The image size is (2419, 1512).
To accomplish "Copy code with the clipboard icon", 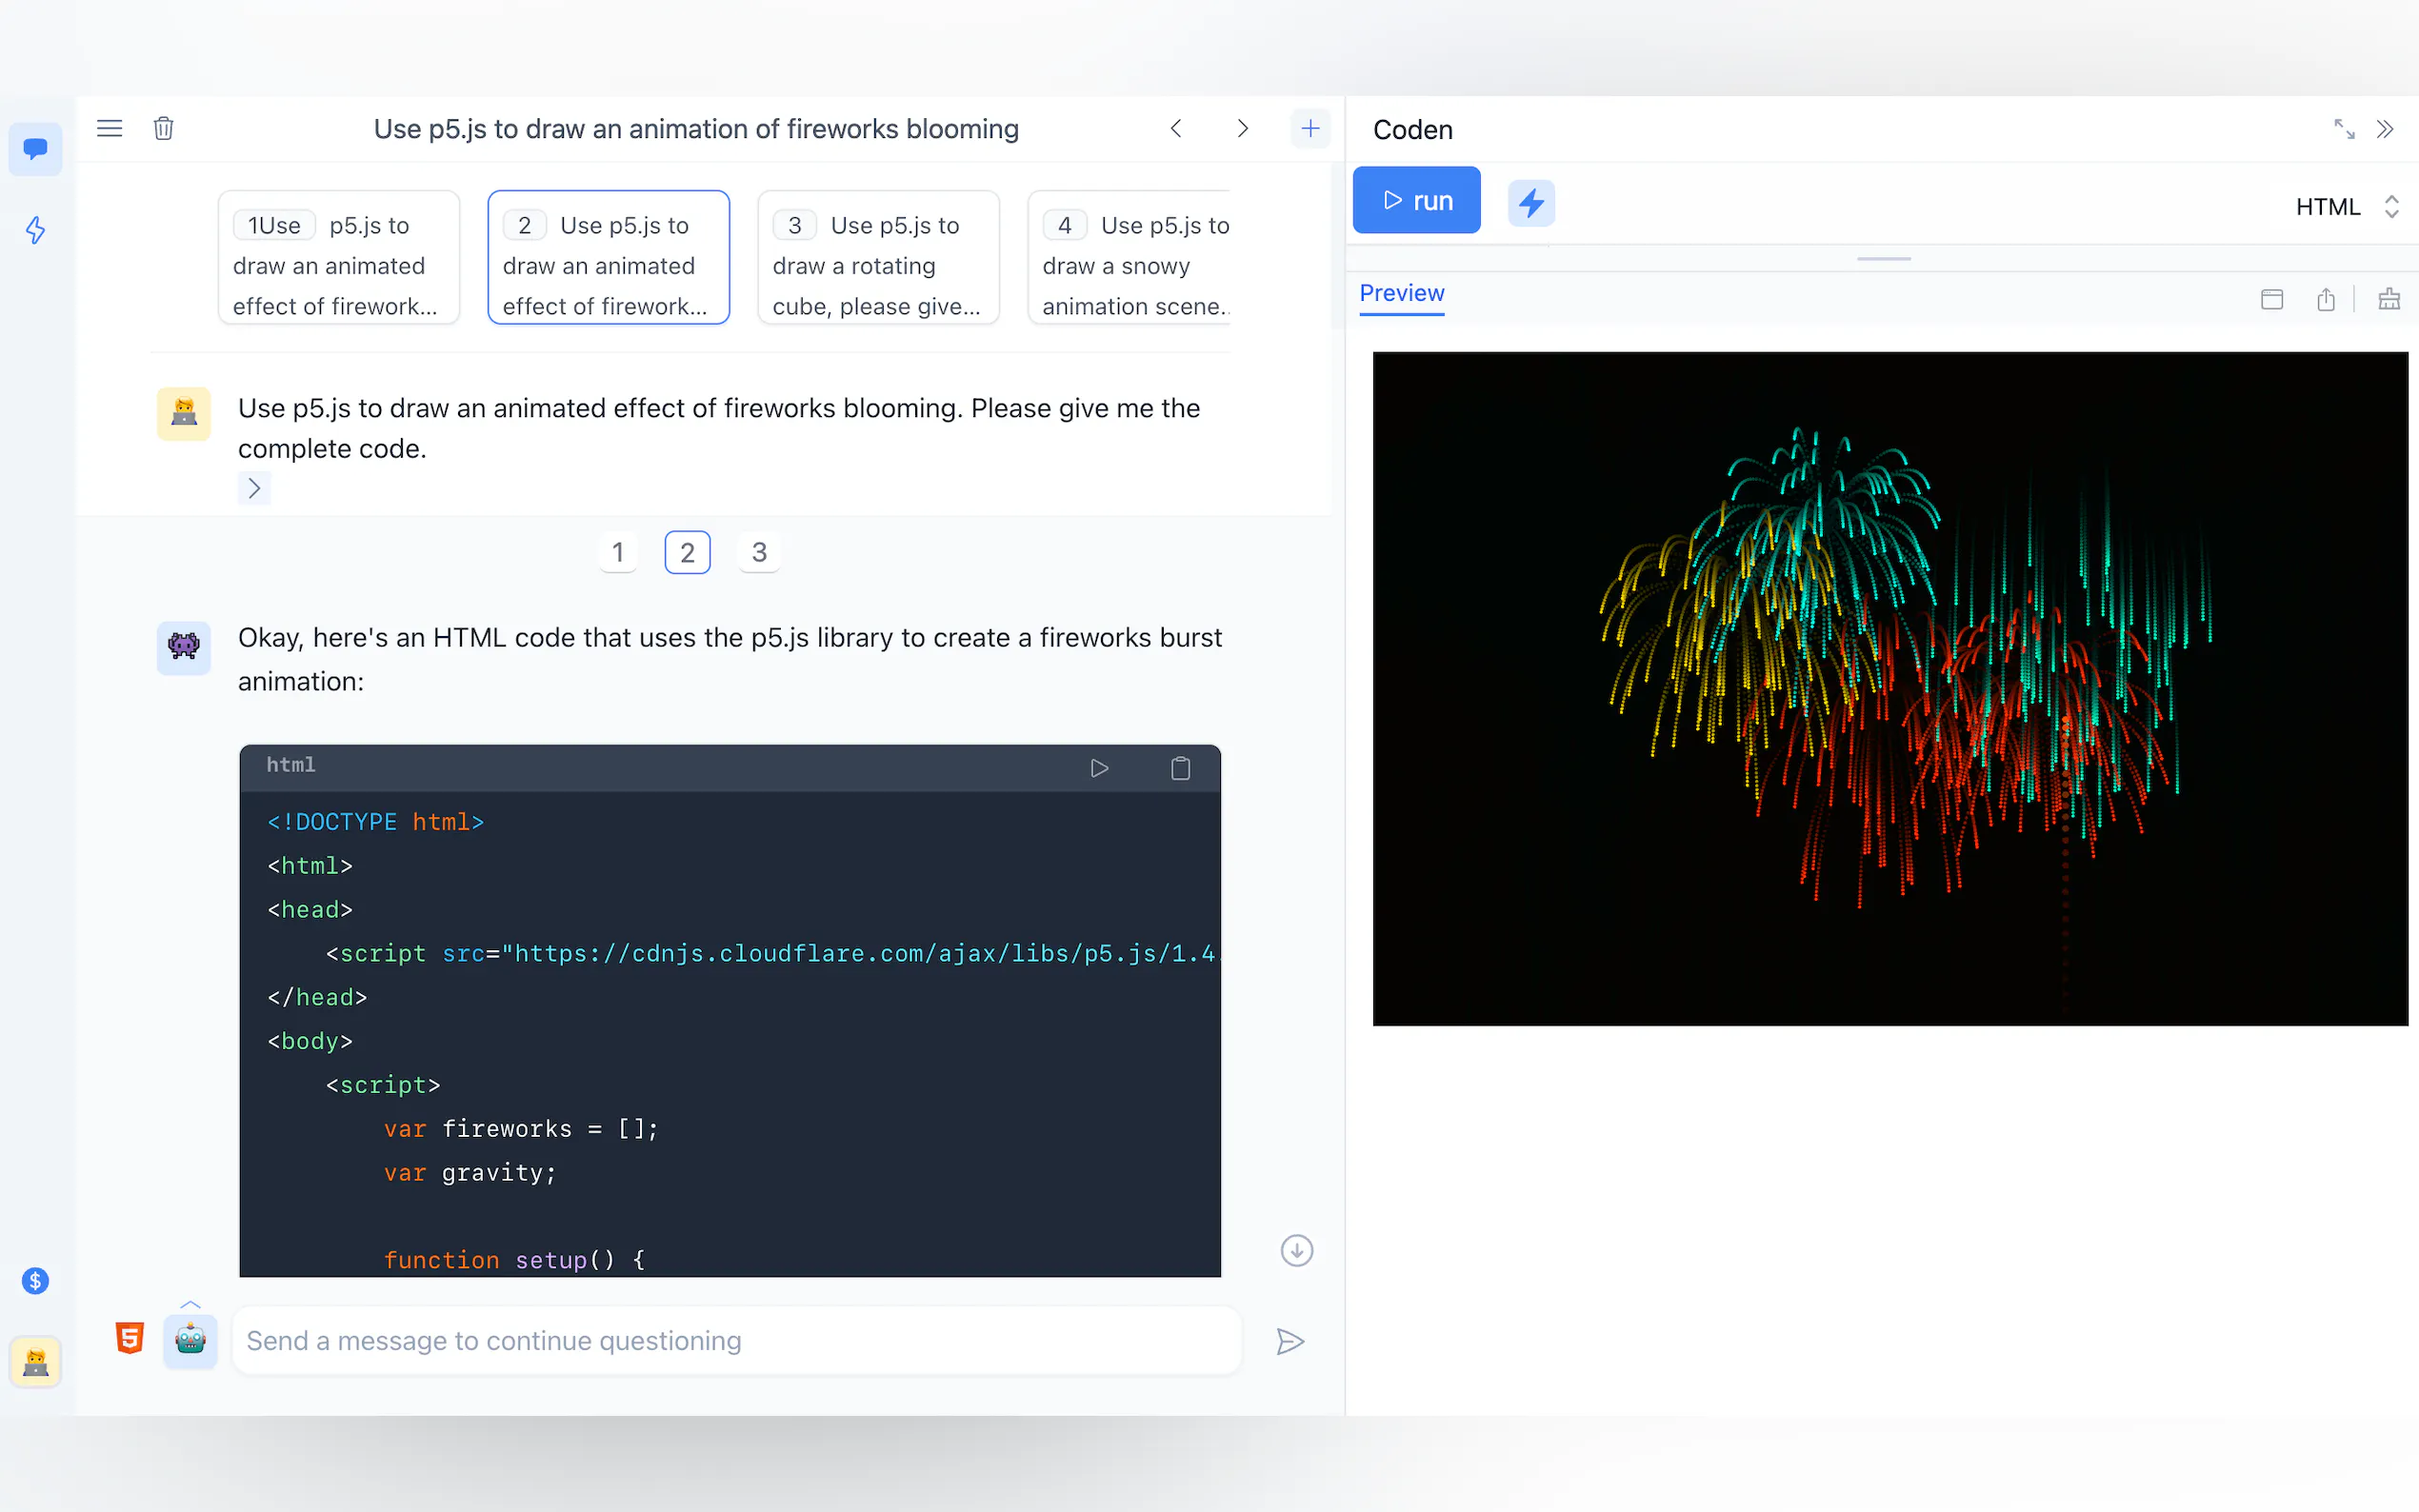I will click(x=1180, y=768).
